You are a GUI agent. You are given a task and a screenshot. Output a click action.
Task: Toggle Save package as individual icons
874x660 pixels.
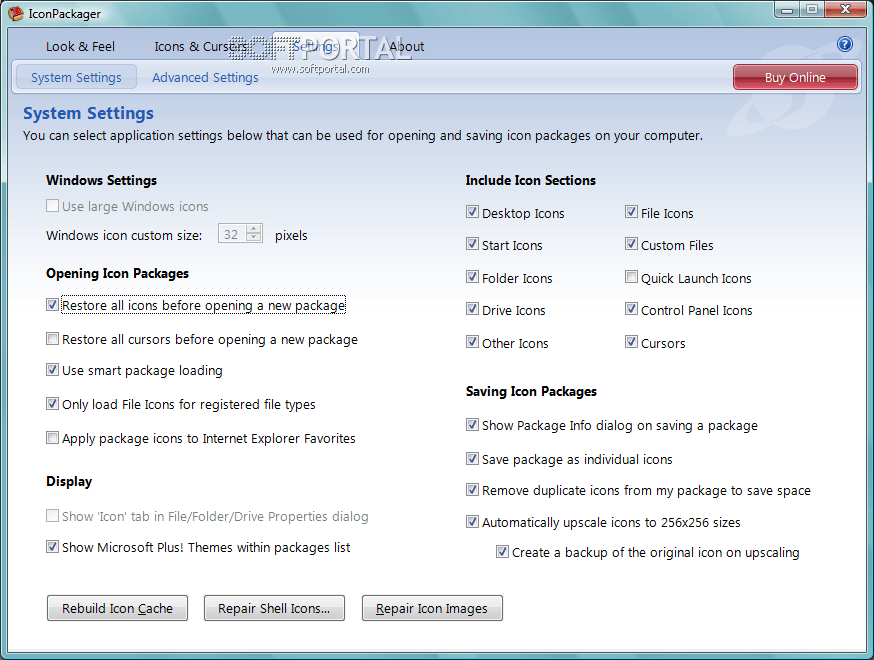pyautogui.click(x=472, y=459)
